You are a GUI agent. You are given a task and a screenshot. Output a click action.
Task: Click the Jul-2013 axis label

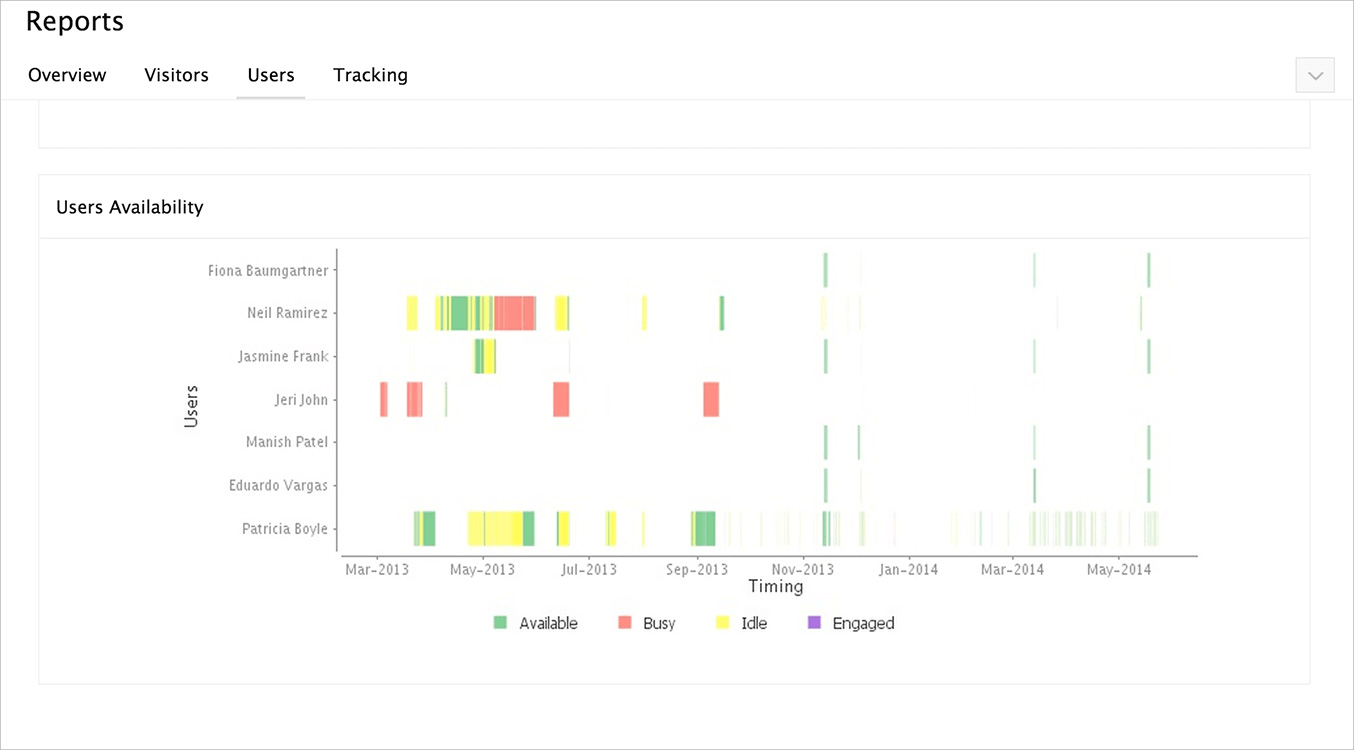(588, 570)
